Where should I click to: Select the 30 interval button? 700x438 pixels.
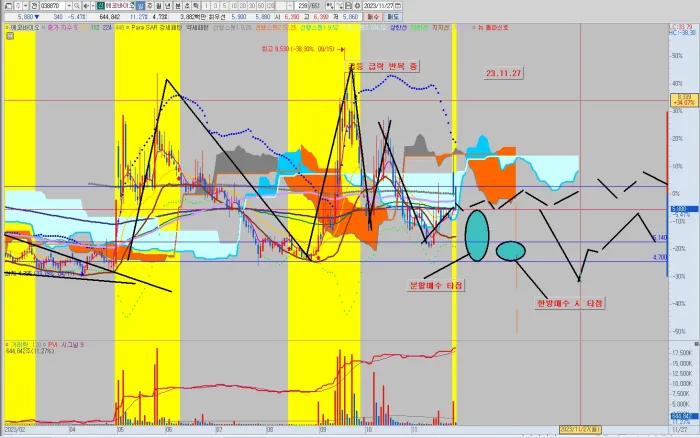[252, 6]
